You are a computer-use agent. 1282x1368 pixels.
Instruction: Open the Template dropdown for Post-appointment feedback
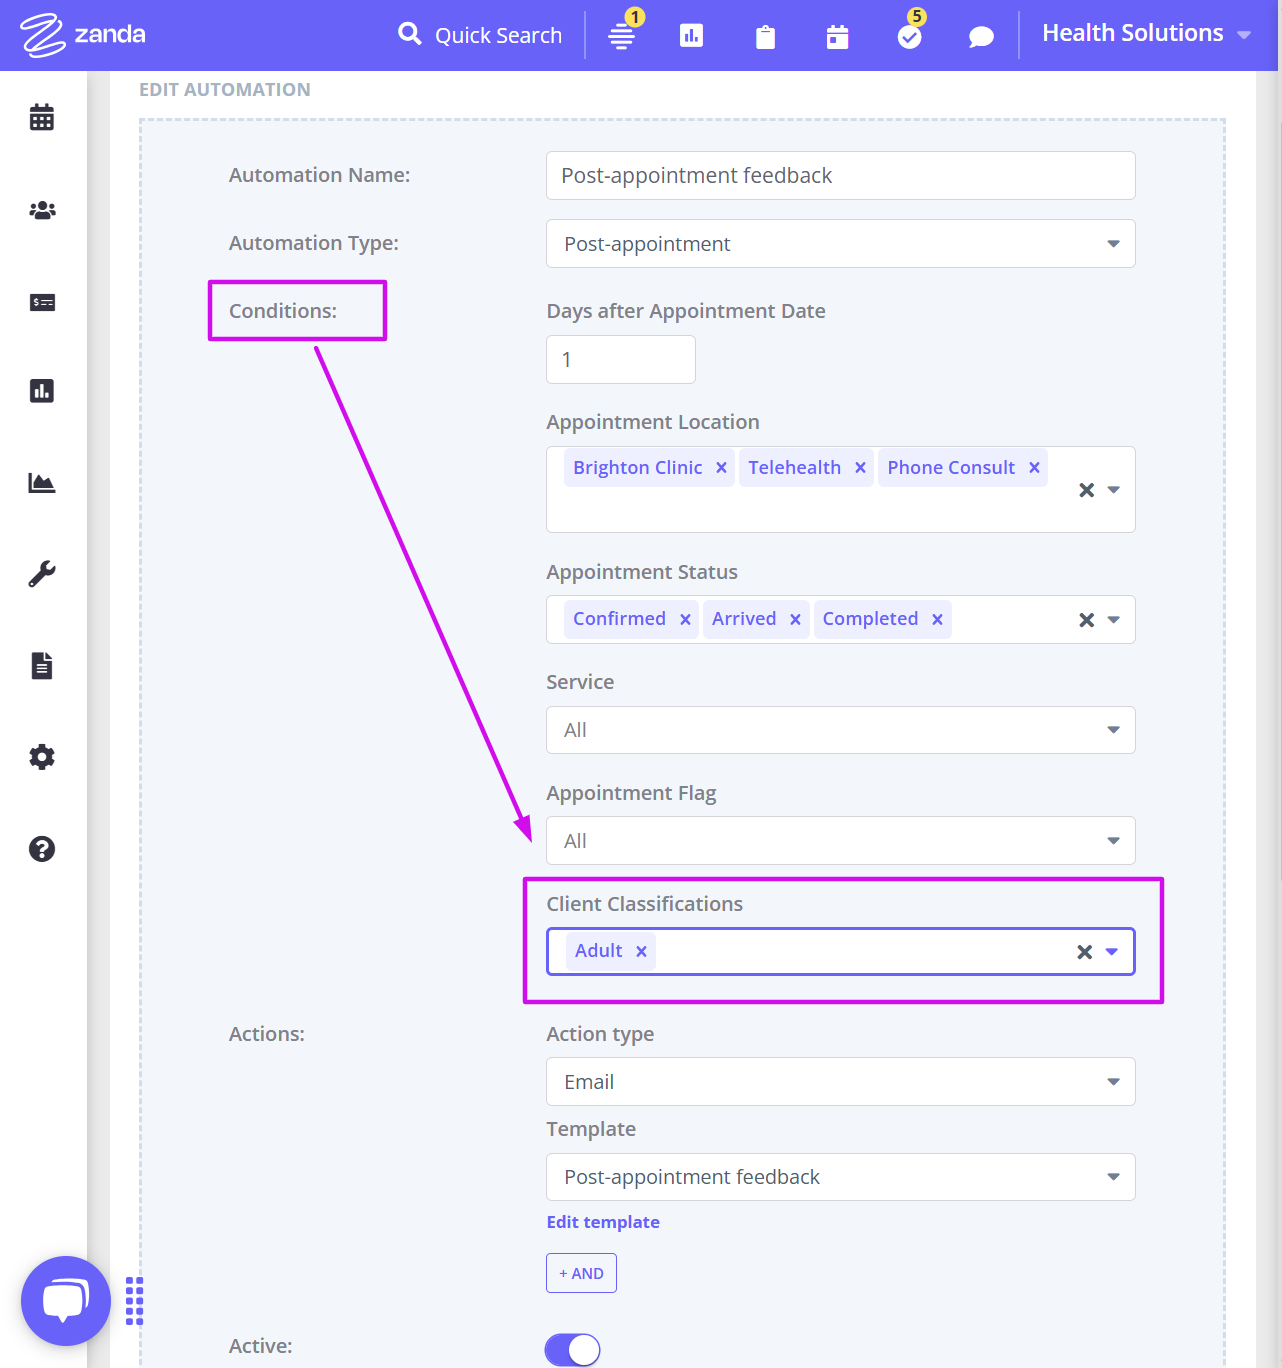click(1112, 1177)
